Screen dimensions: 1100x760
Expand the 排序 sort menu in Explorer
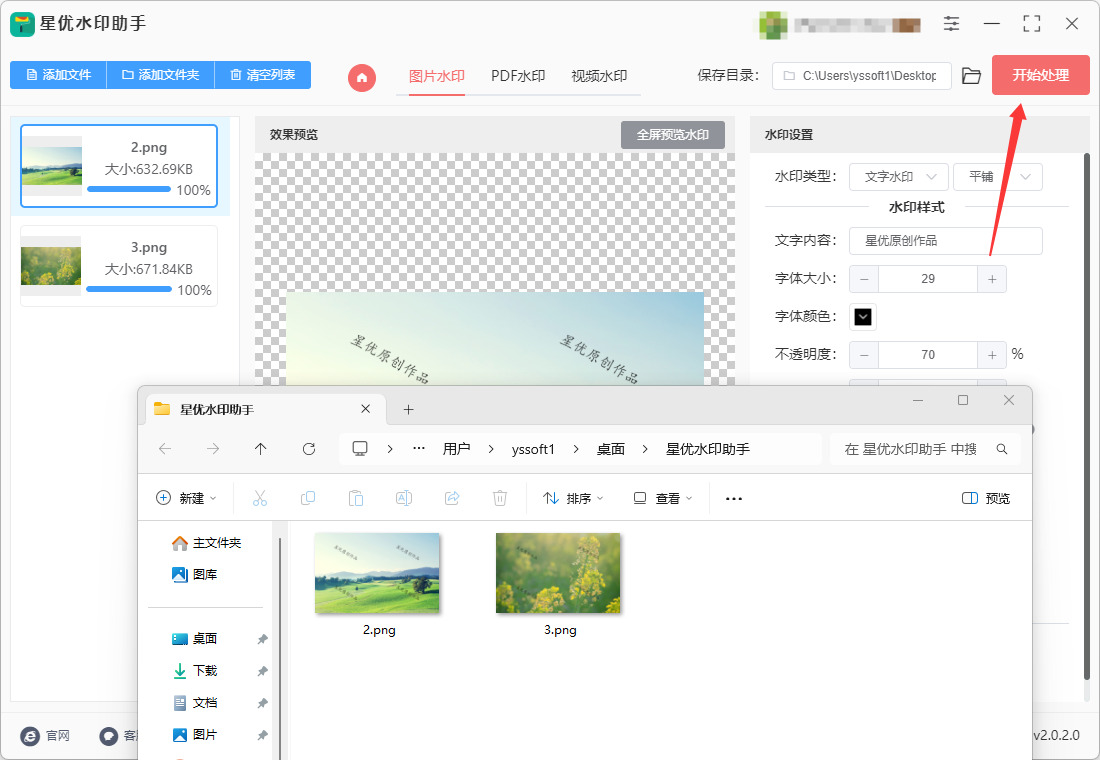(x=572, y=498)
